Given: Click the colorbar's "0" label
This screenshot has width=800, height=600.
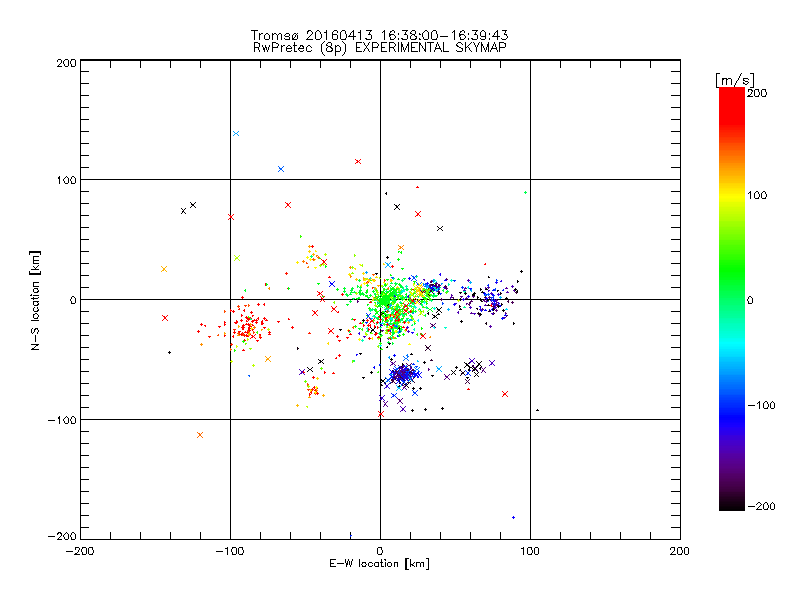Looking at the screenshot, I should [750, 300].
